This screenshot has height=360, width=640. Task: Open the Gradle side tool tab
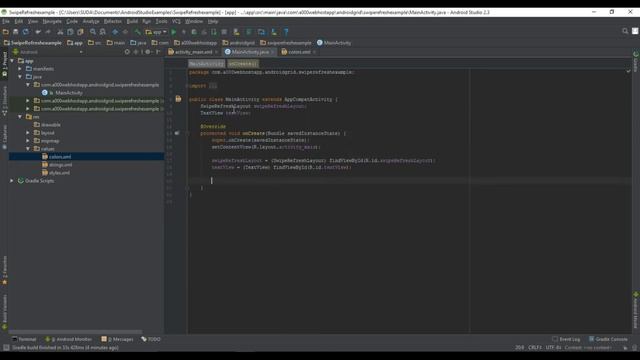point(636,61)
